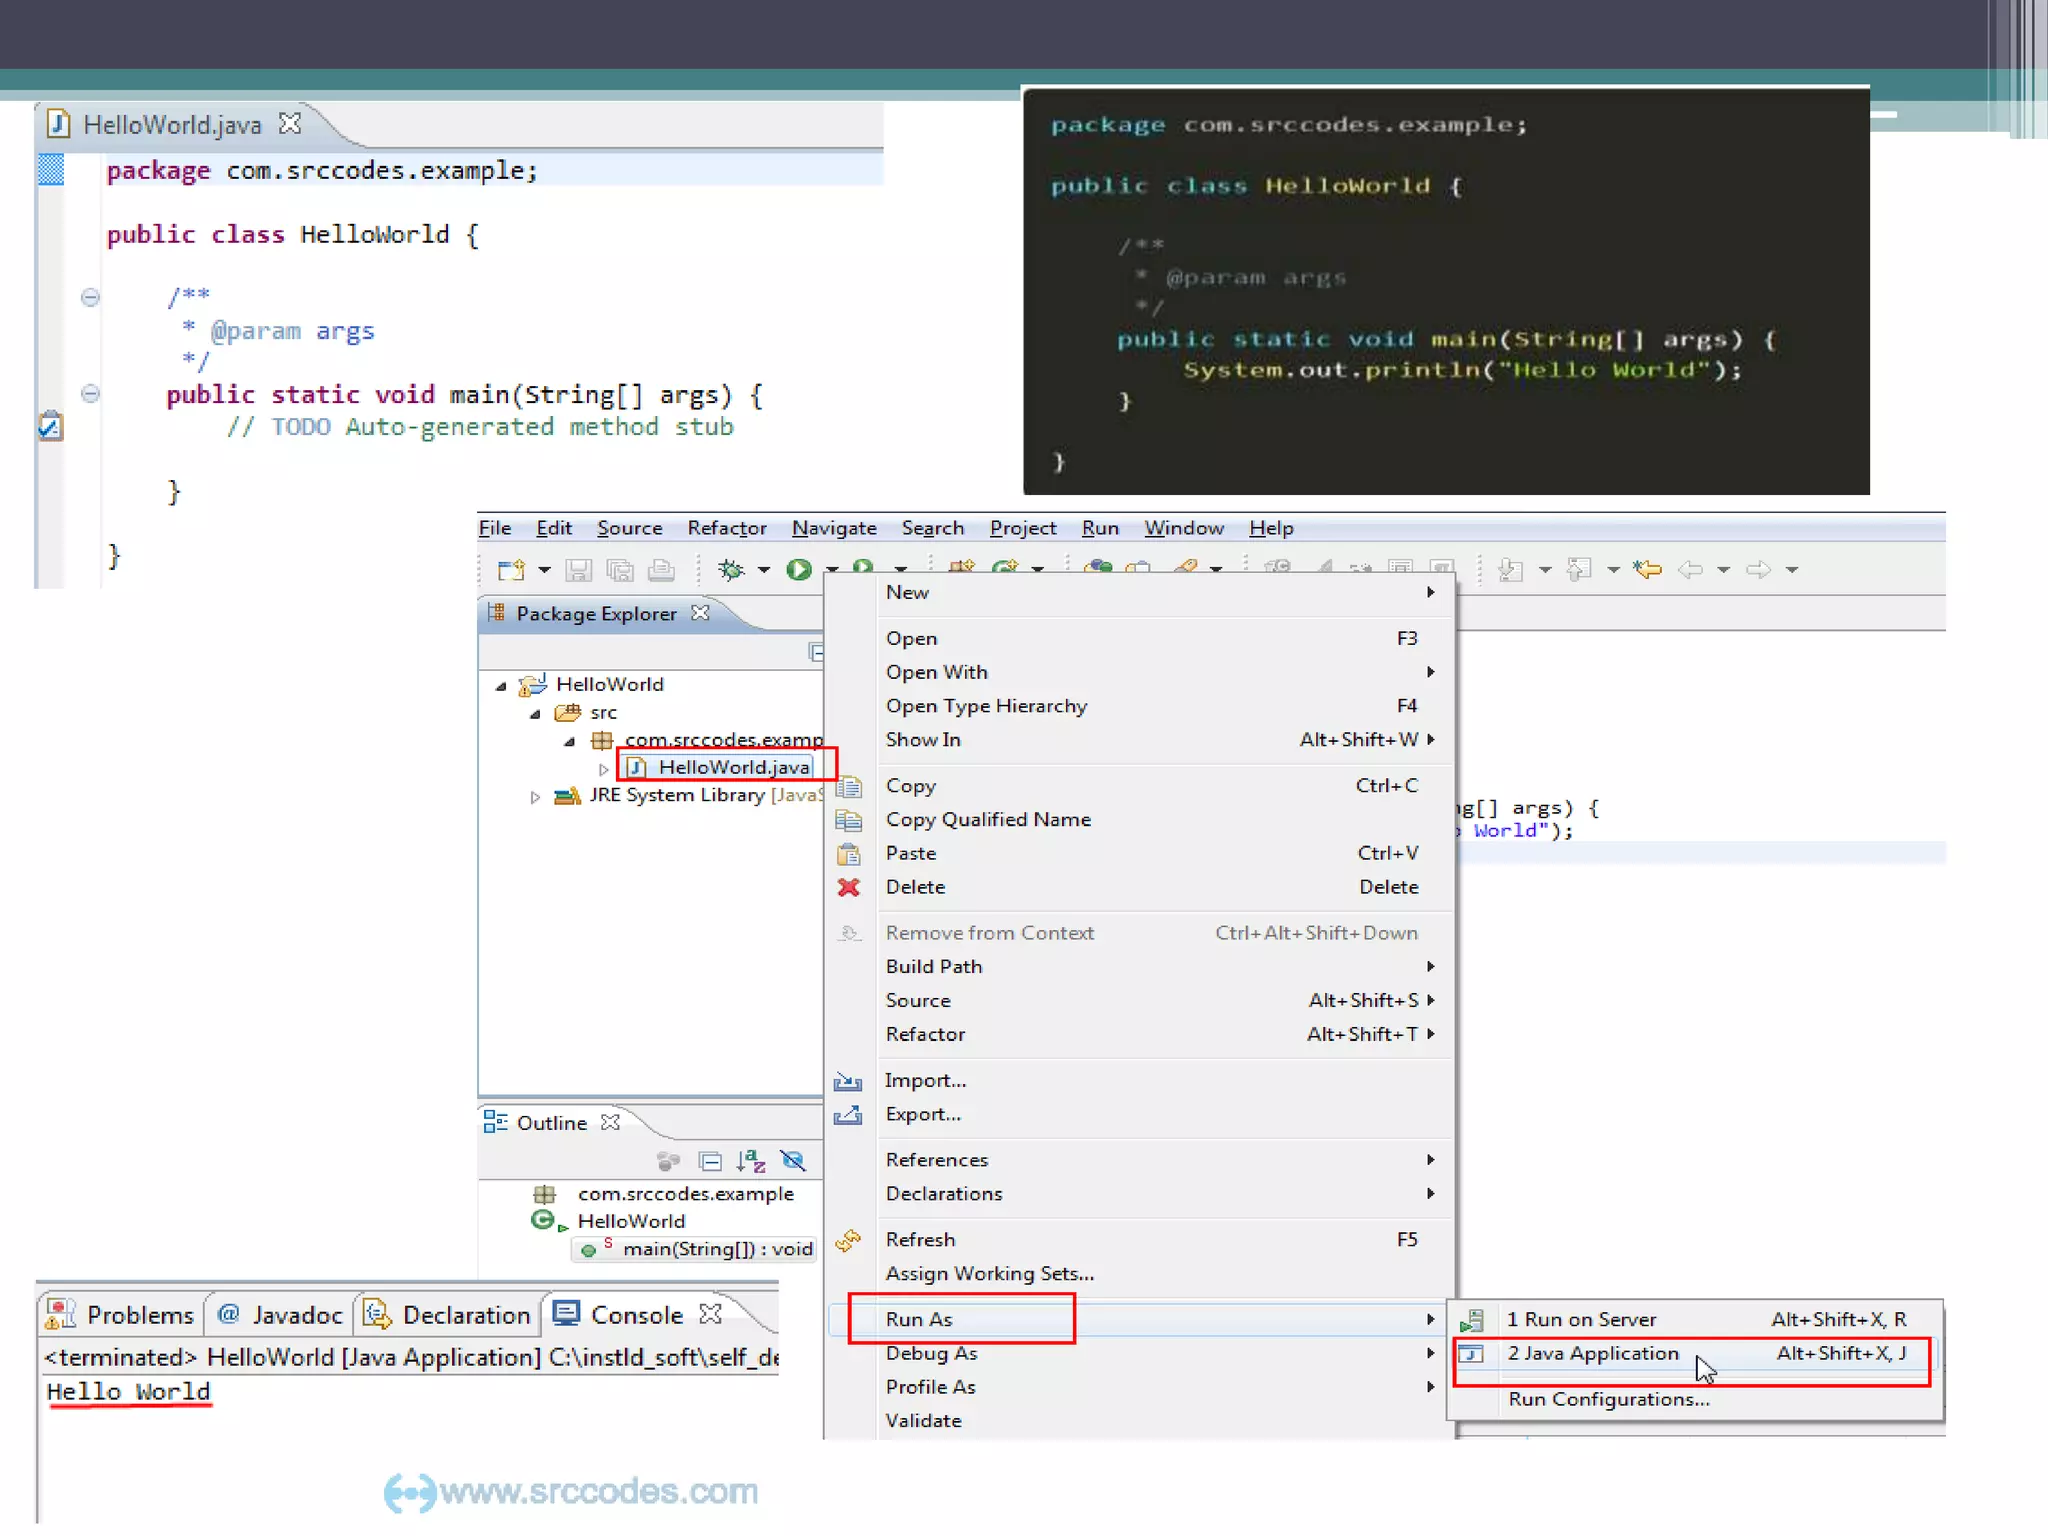Close the HelloWorld.java editor tab
Screen dimensions: 2048x1536
point(290,123)
